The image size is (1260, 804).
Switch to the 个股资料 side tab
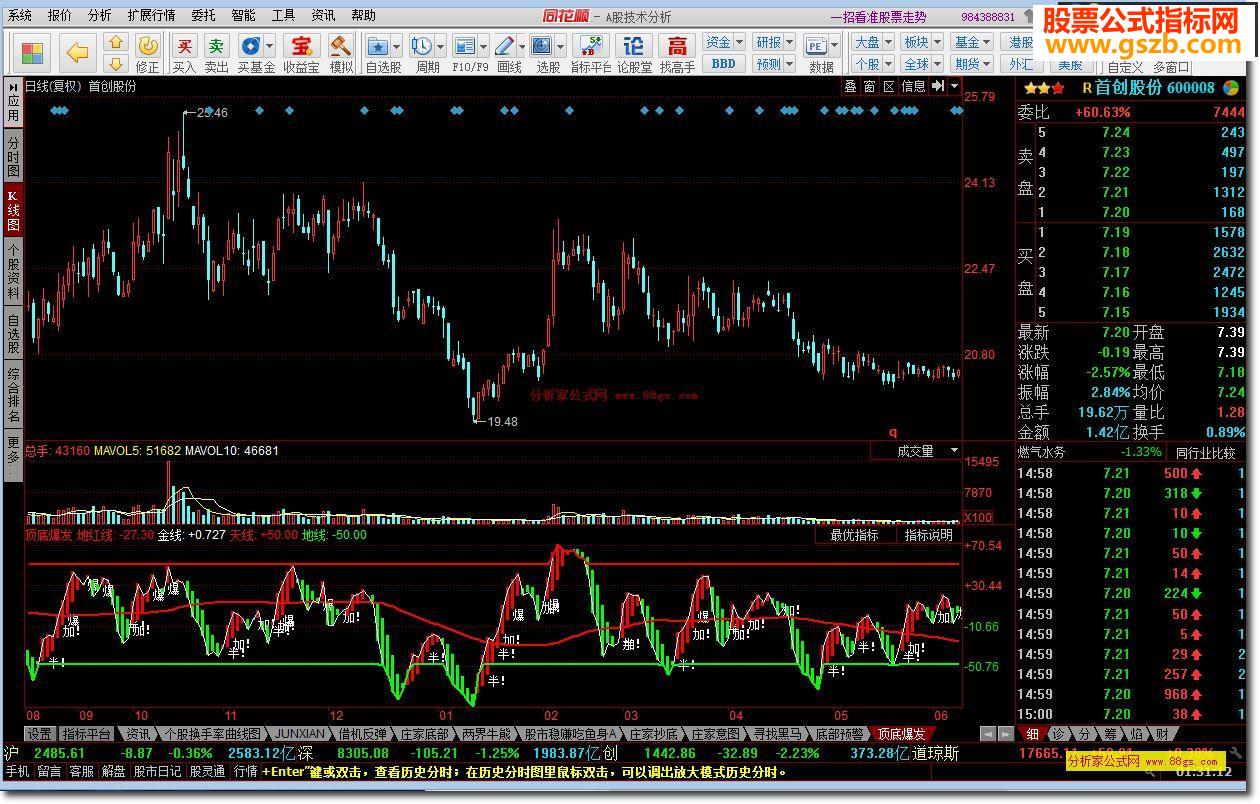tap(13, 270)
